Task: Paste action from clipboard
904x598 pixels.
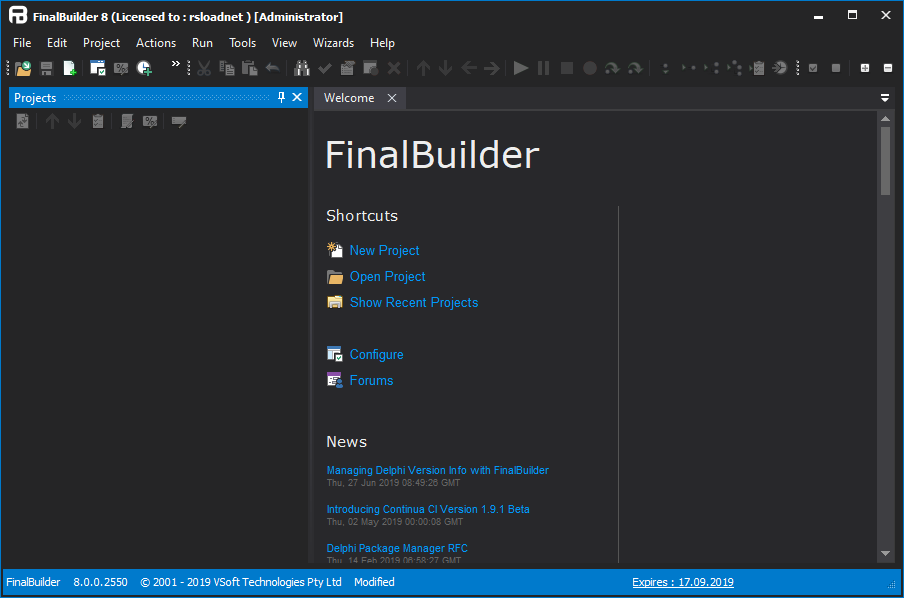Action: click(x=249, y=68)
